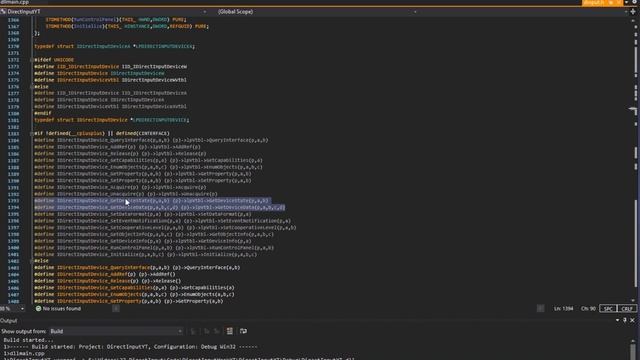This screenshot has height=360, width=640.
Task: Click the 'Build started...' output line
Action: 28,340
